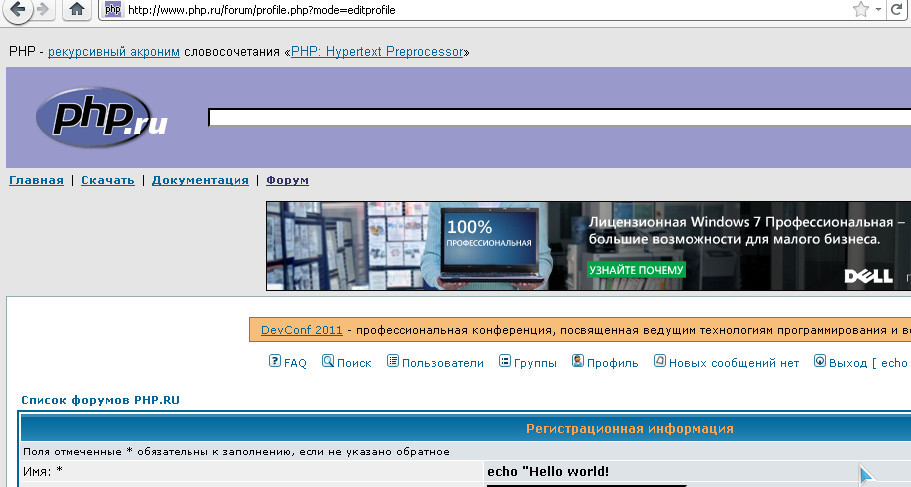Open the dropdown arrow beside the bookmark star

pos(878,9)
